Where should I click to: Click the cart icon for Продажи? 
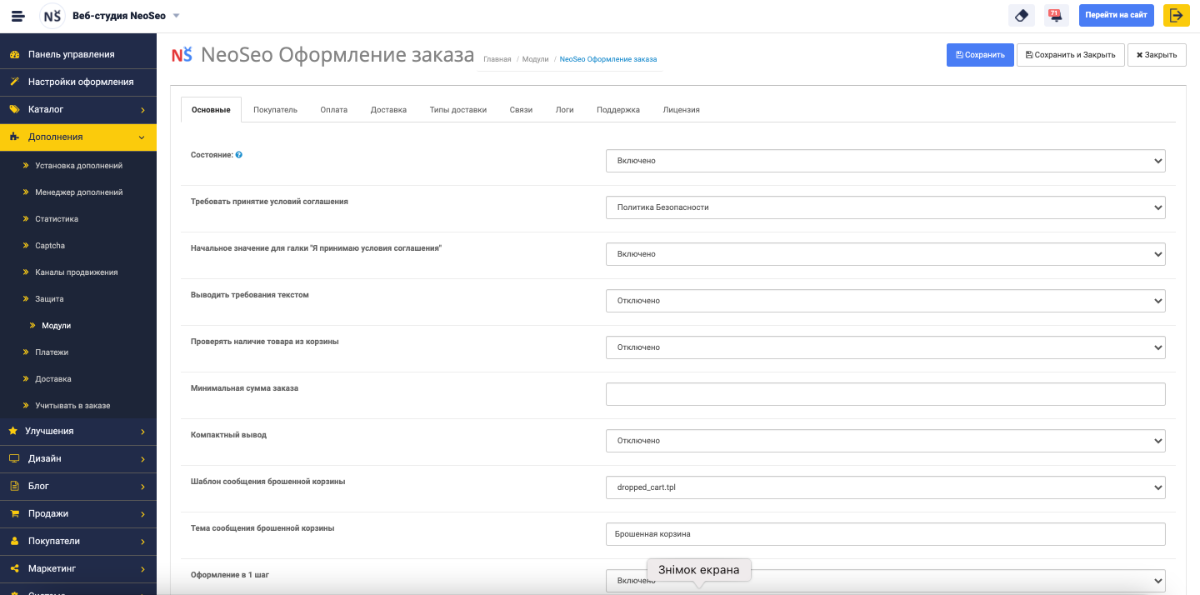pyautogui.click(x=14, y=514)
